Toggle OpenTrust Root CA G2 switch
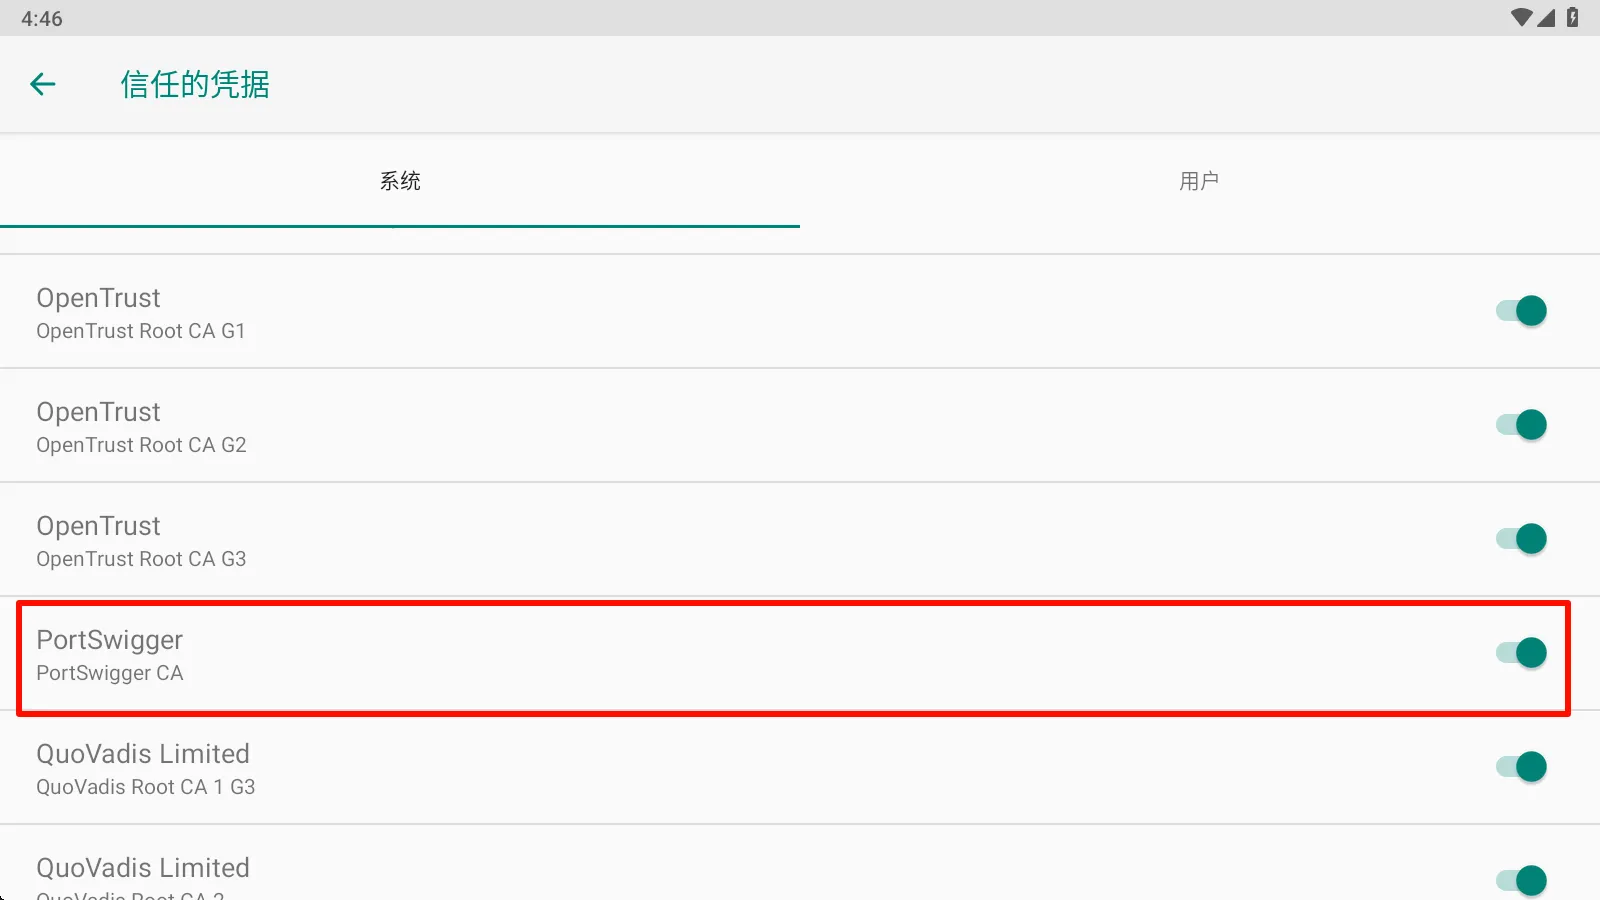 [1521, 425]
